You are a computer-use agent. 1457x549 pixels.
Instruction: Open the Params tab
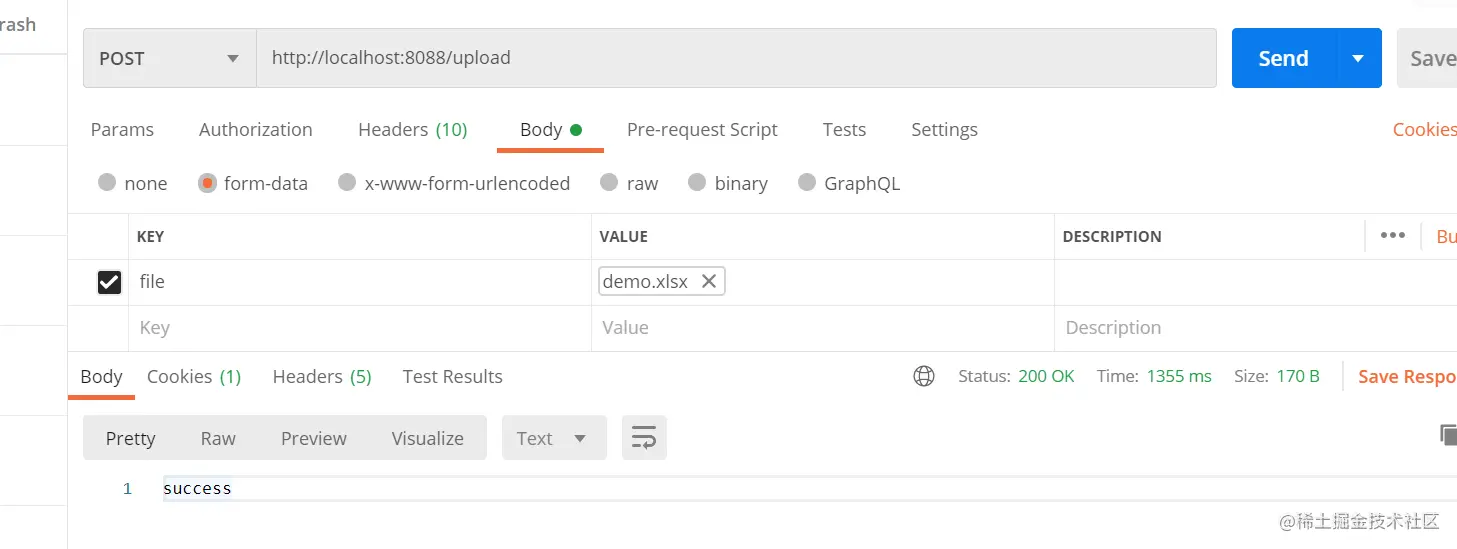tap(122, 130)
